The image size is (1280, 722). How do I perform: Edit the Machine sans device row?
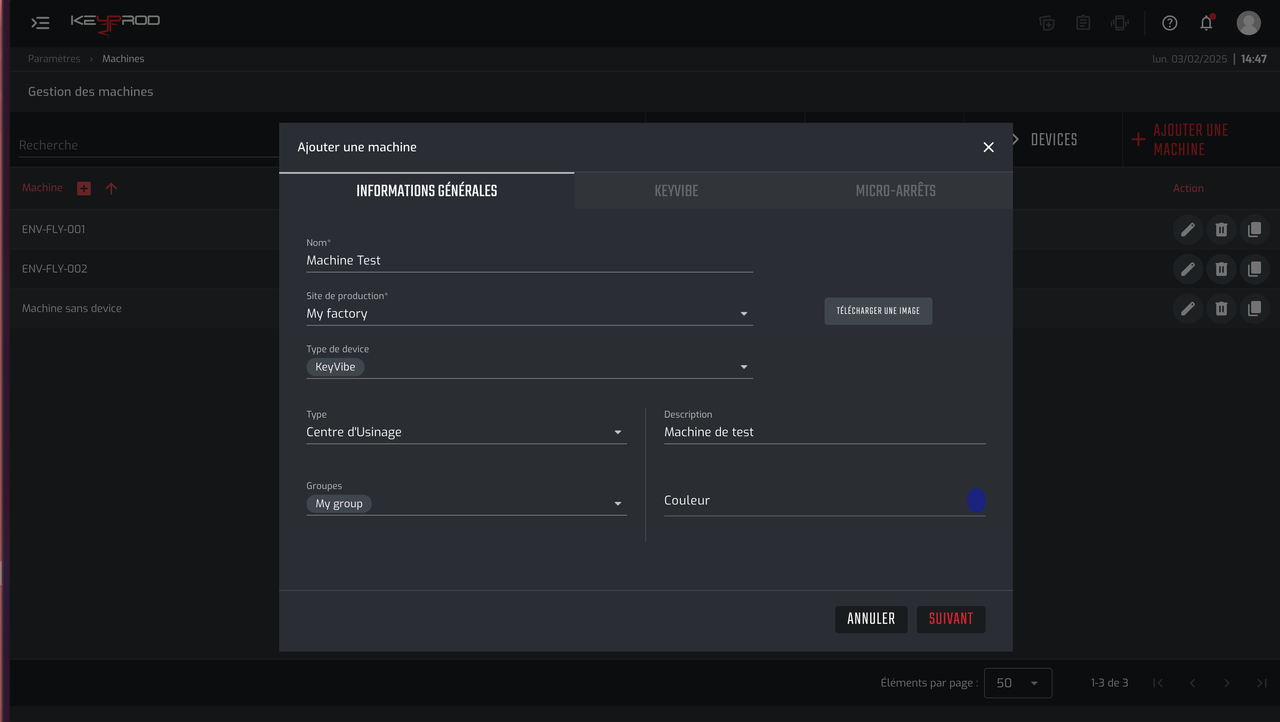[x=1187, y=308]
